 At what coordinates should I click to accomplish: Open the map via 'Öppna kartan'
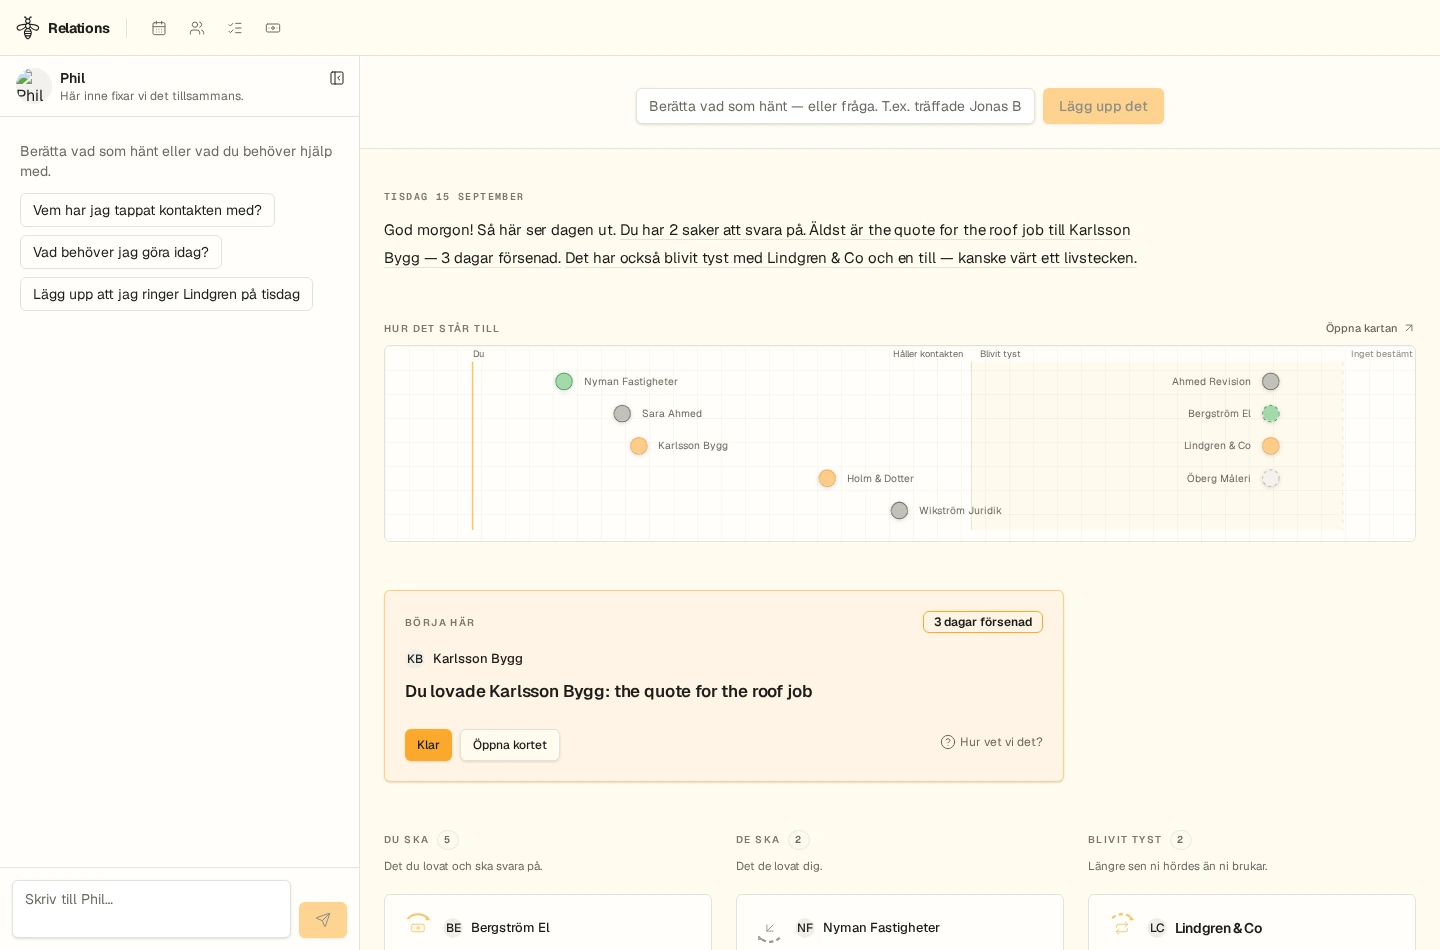[x=1369, y=328]
